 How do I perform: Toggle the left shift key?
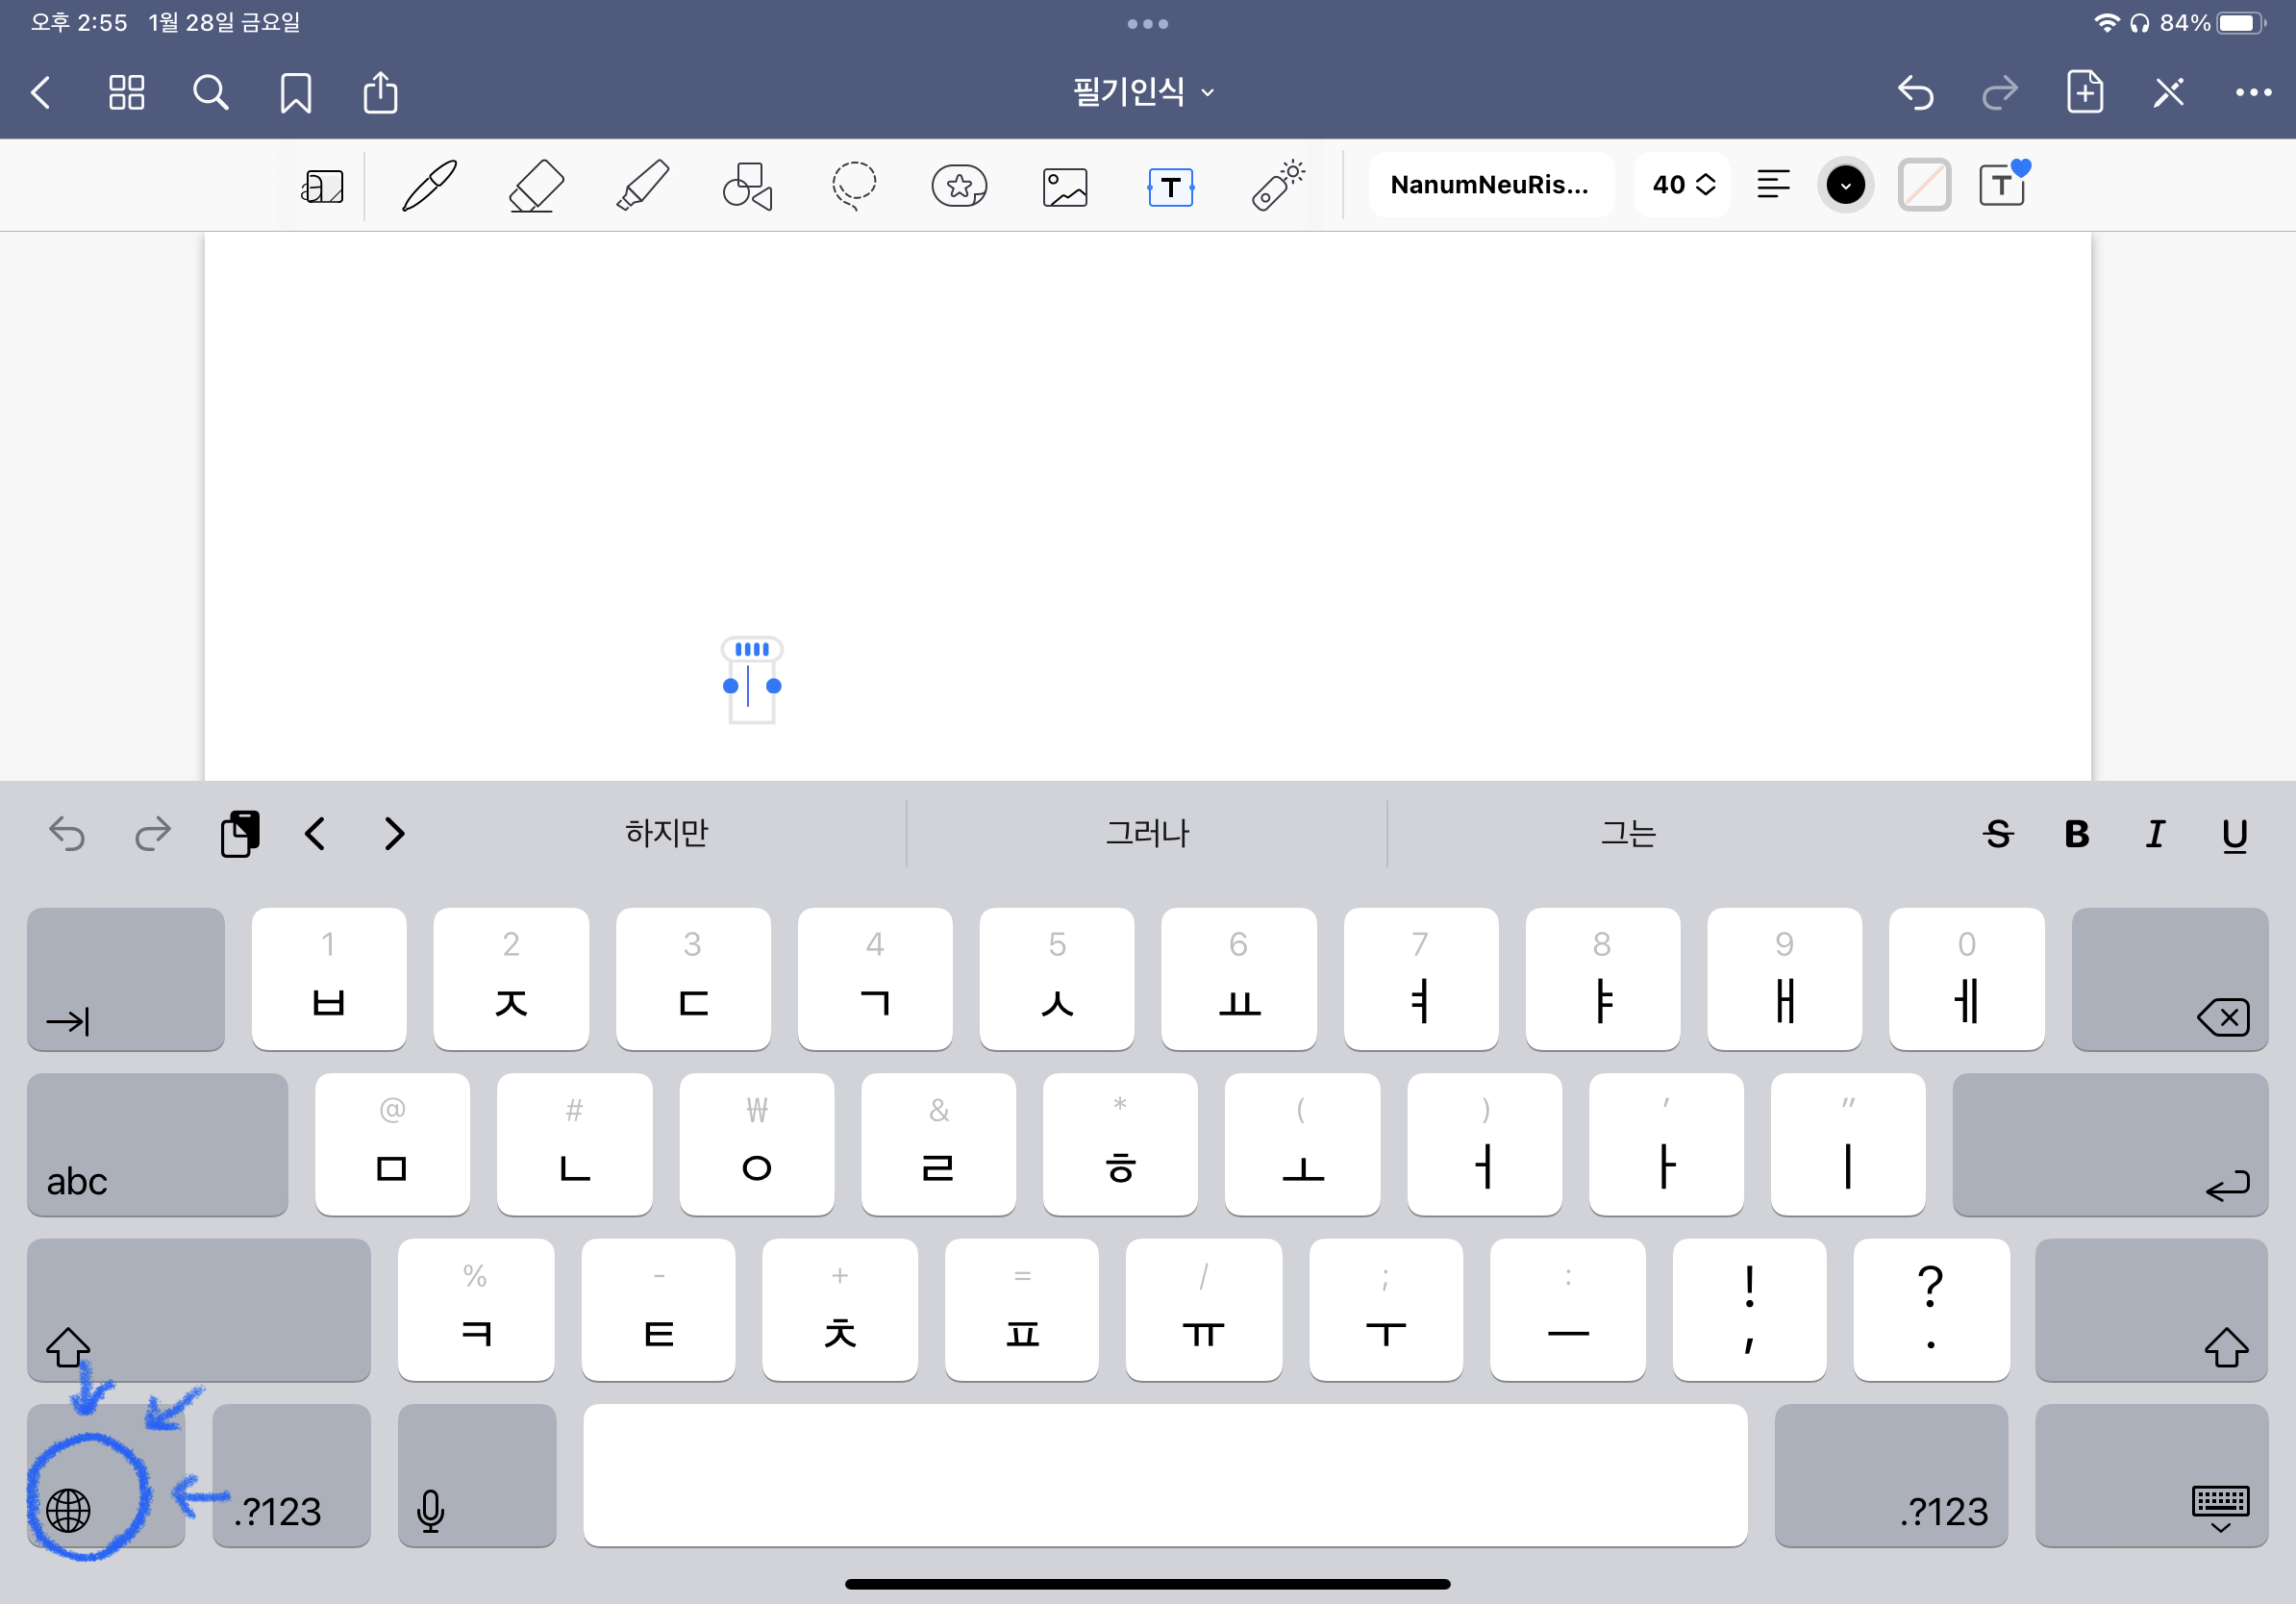click(199, 1310)
